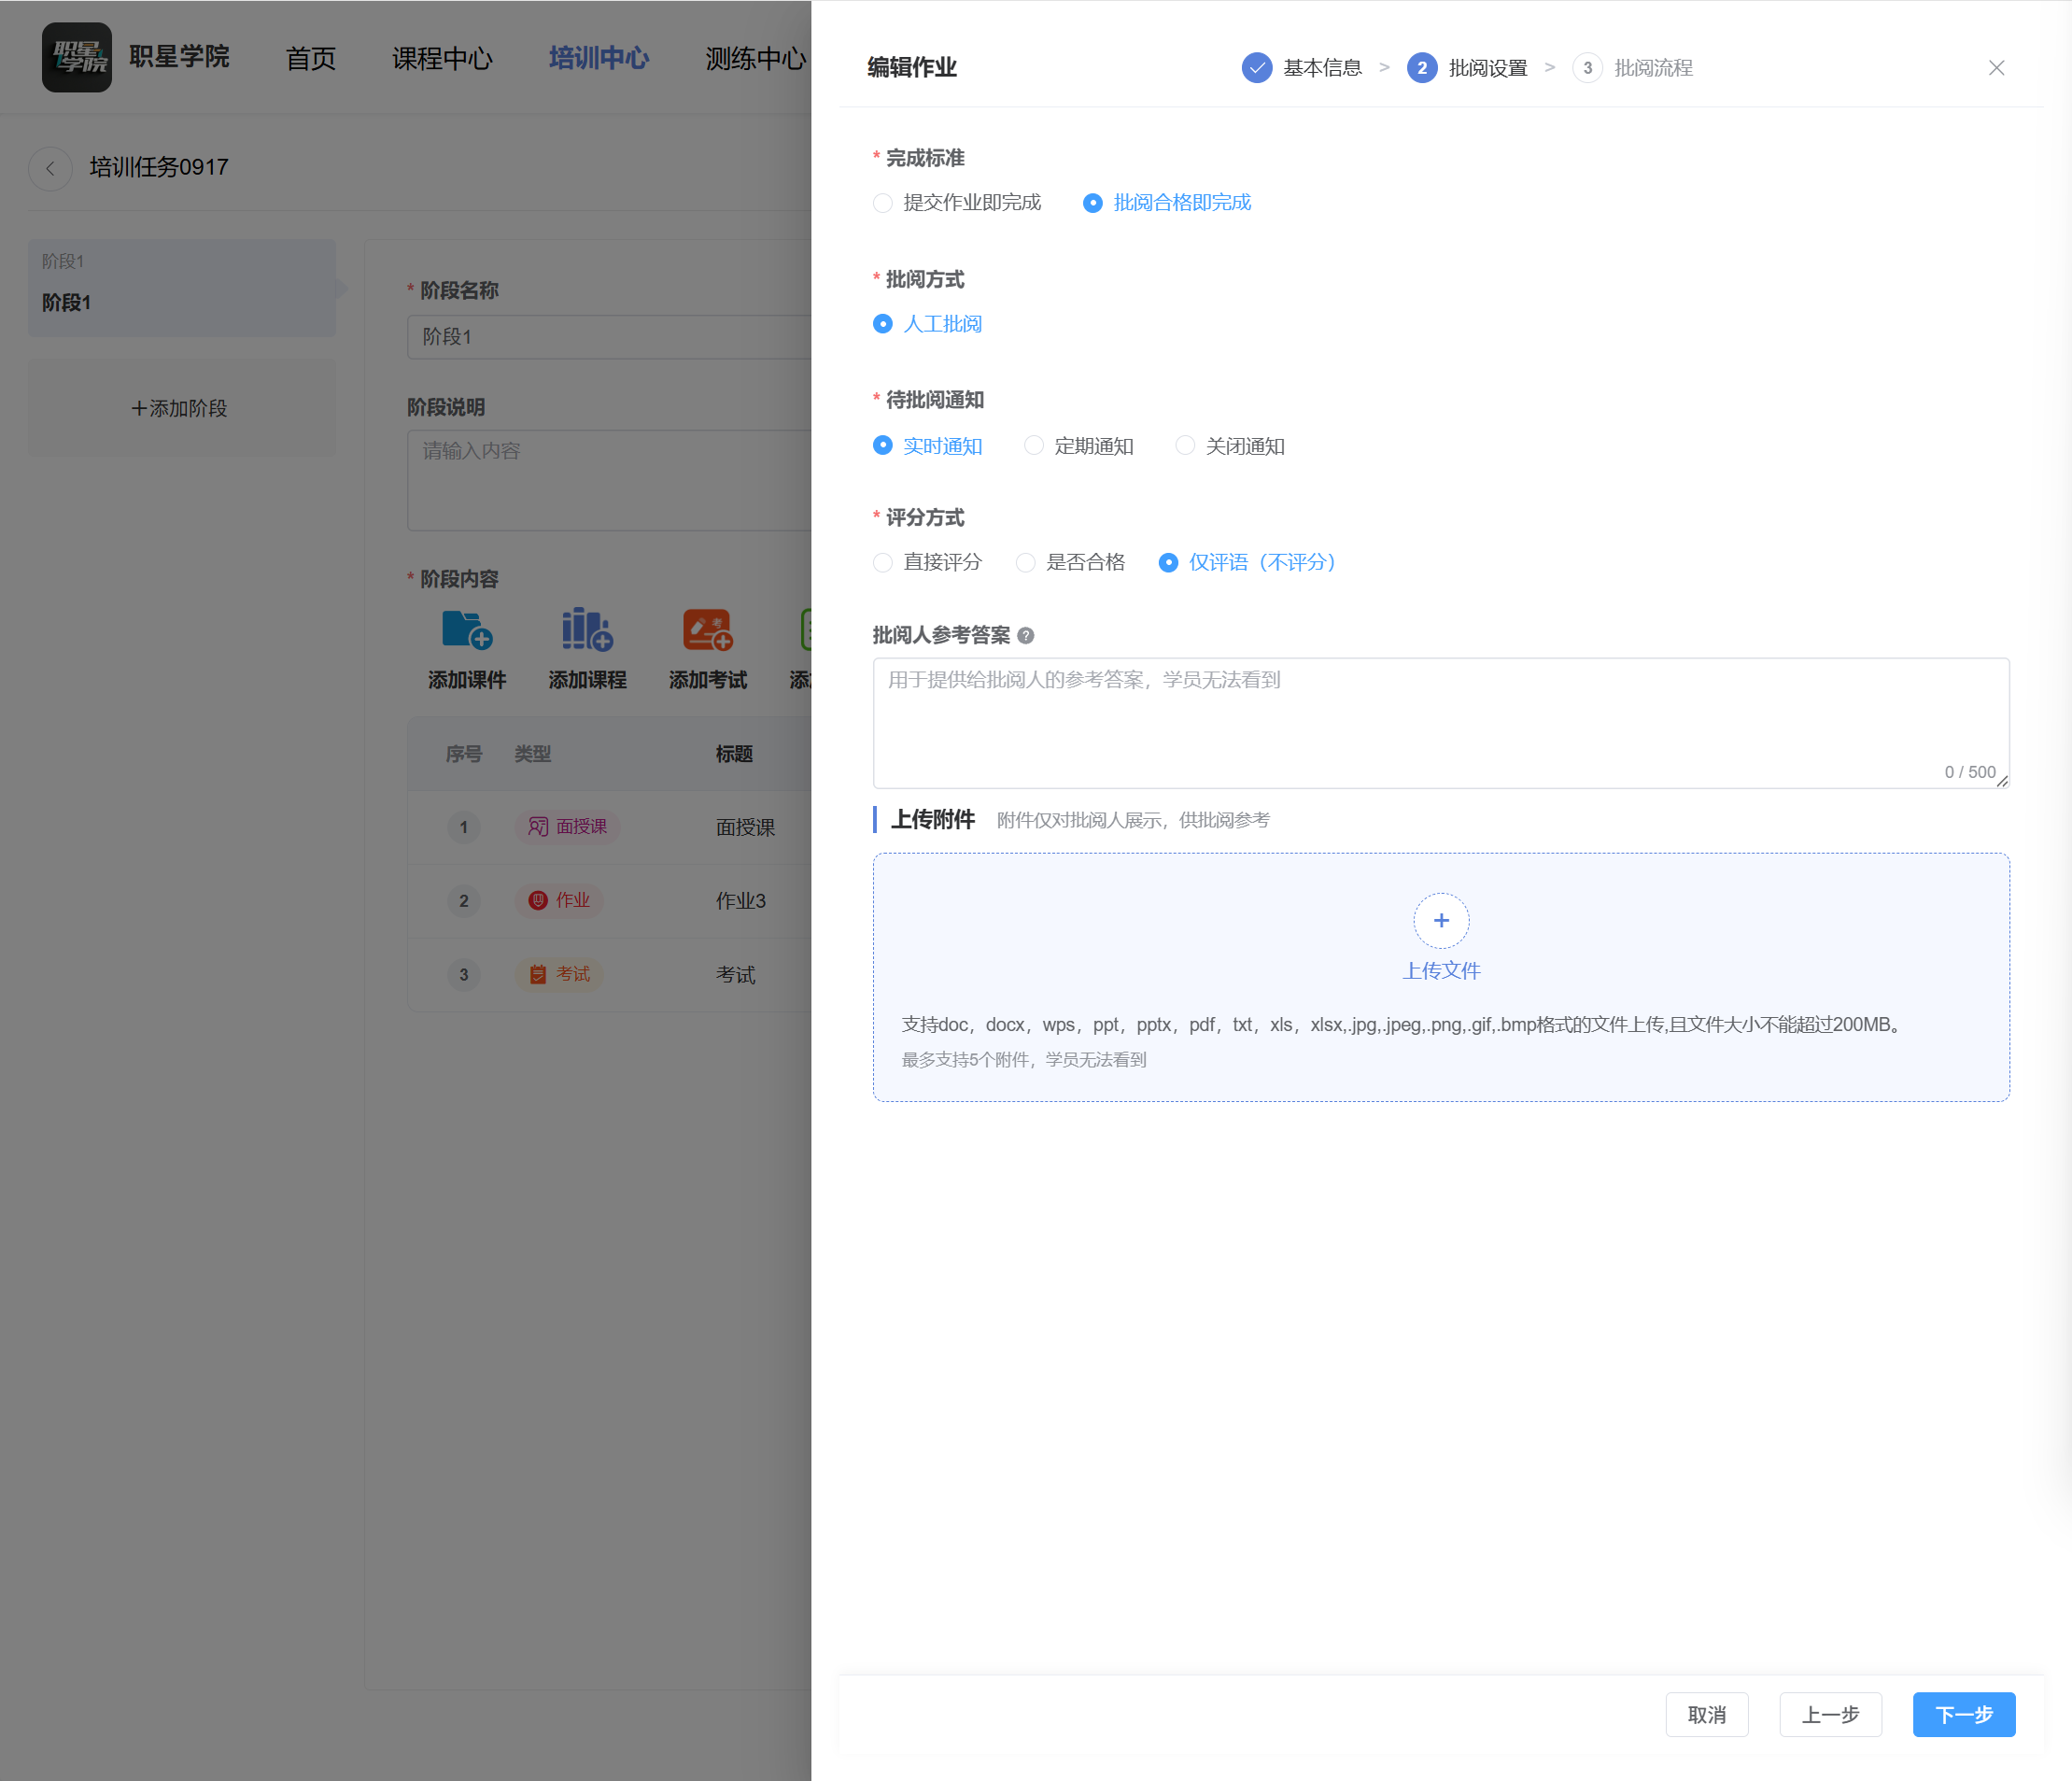Select 定期通知 radio option
Image resolution: width=2072 pixels, height=1781 pixels.
point(1079,446)
